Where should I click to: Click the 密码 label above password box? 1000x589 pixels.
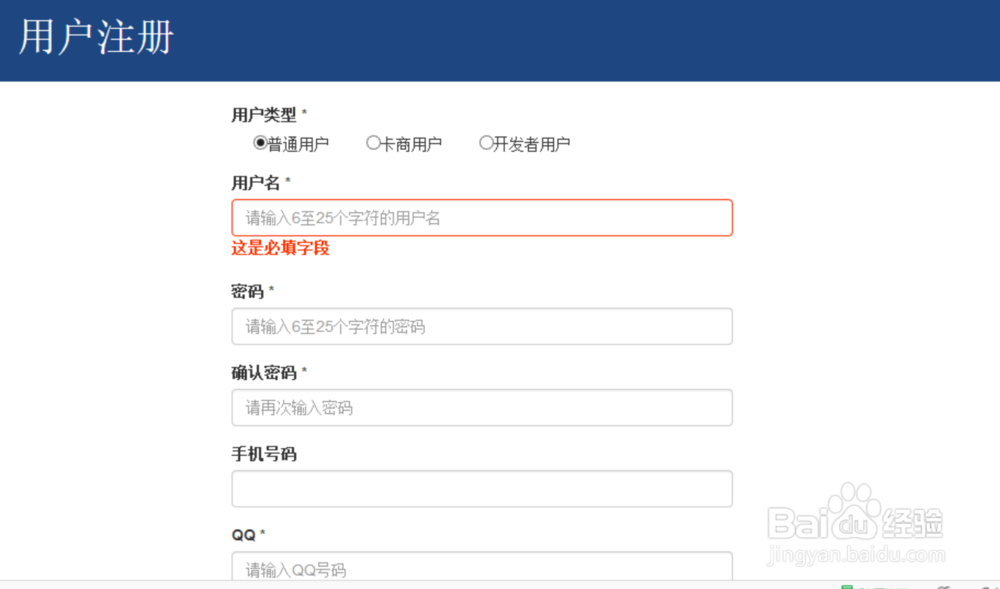coord(248,291)
